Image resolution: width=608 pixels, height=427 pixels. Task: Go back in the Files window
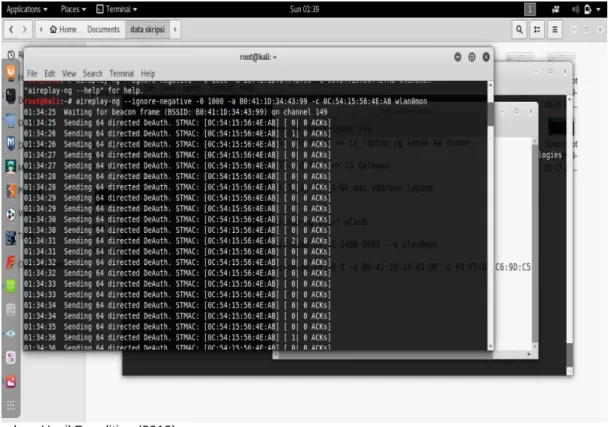tap(11, 29)
